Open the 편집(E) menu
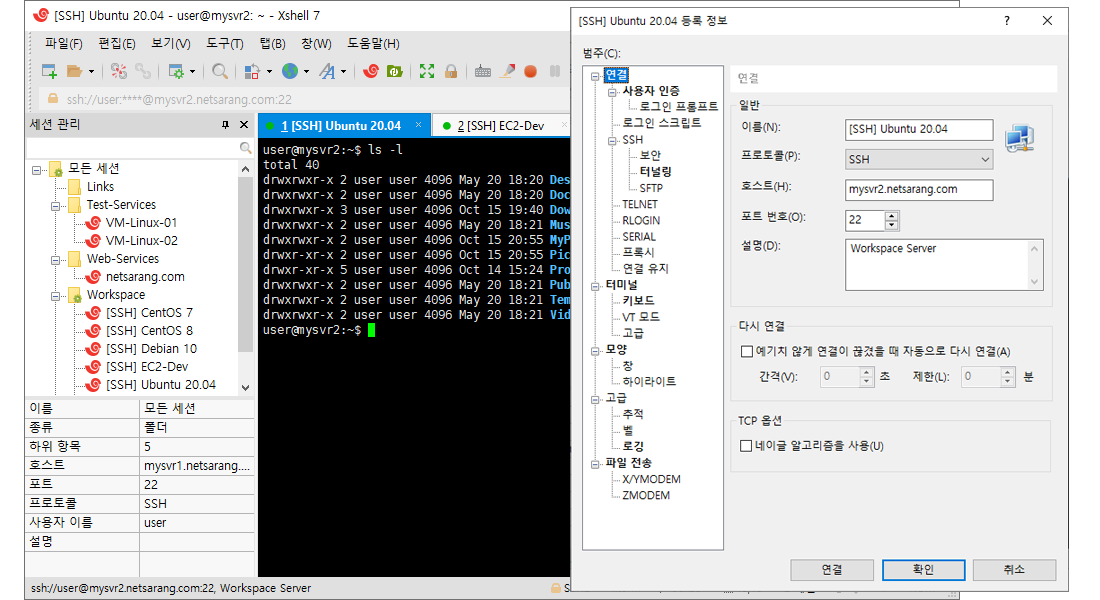 (x=117, y=44)
